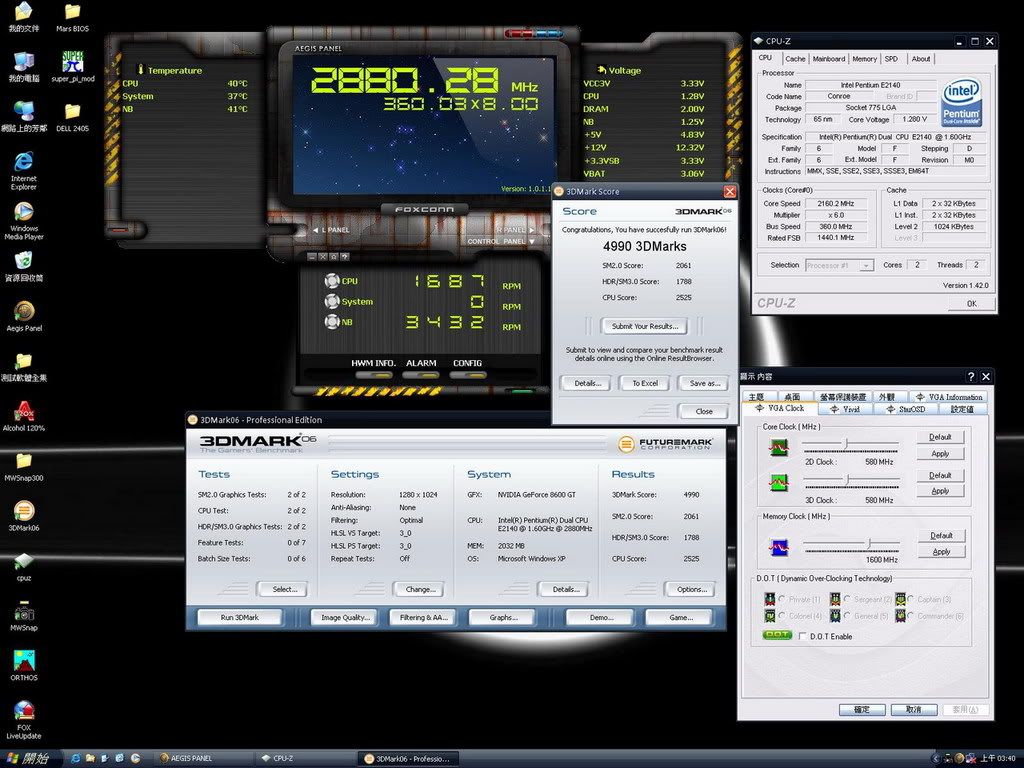Open the About tab in CPU-Z
The image size is (1024, 768).
pyautogui.click(x=921, y=59)
